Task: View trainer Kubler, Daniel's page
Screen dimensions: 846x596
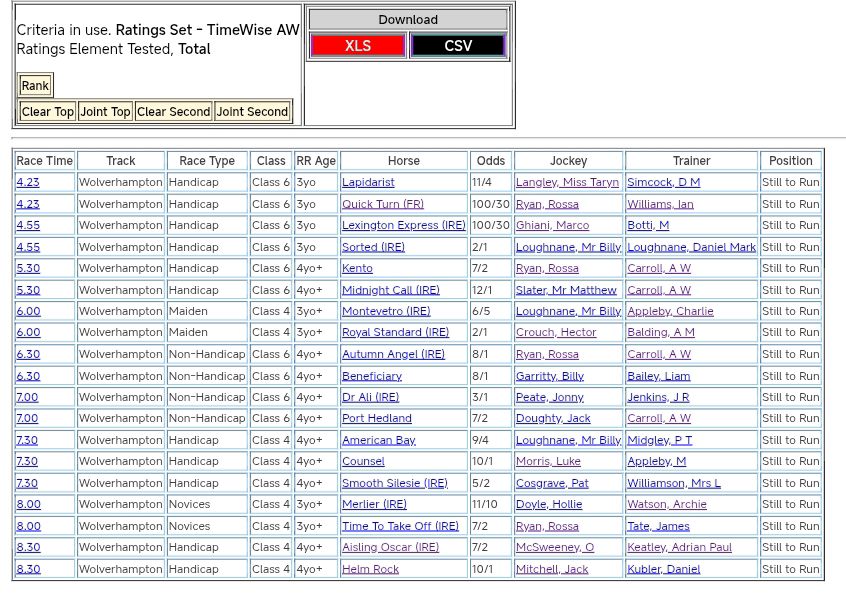Action: point(663,570)
